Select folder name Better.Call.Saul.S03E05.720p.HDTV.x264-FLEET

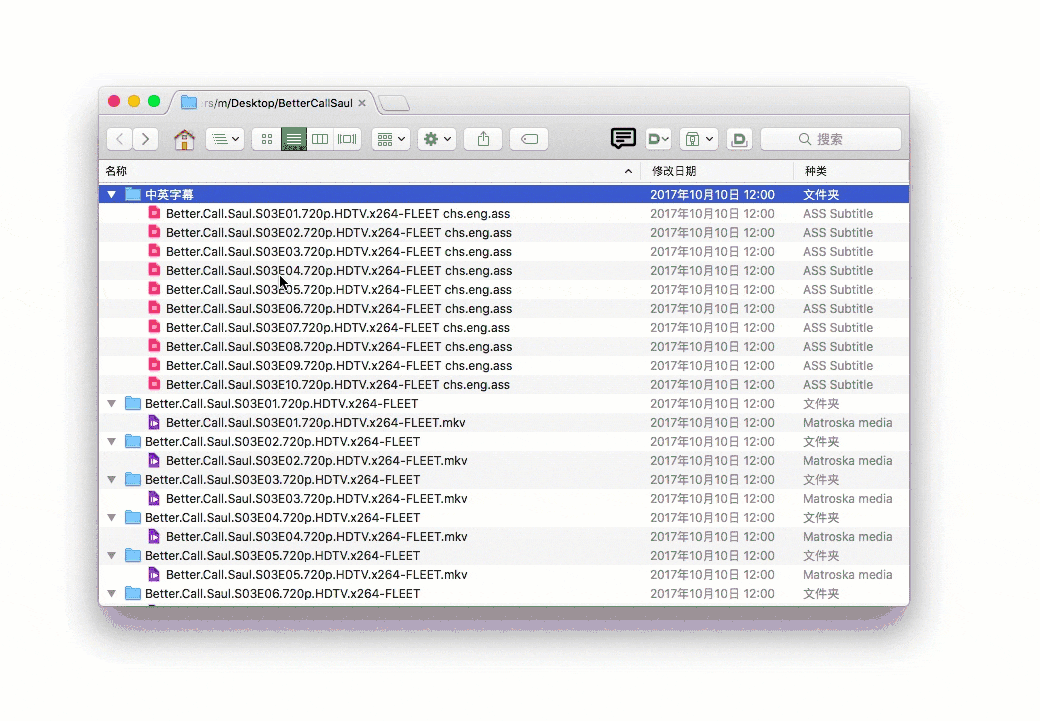click(283, 556)
